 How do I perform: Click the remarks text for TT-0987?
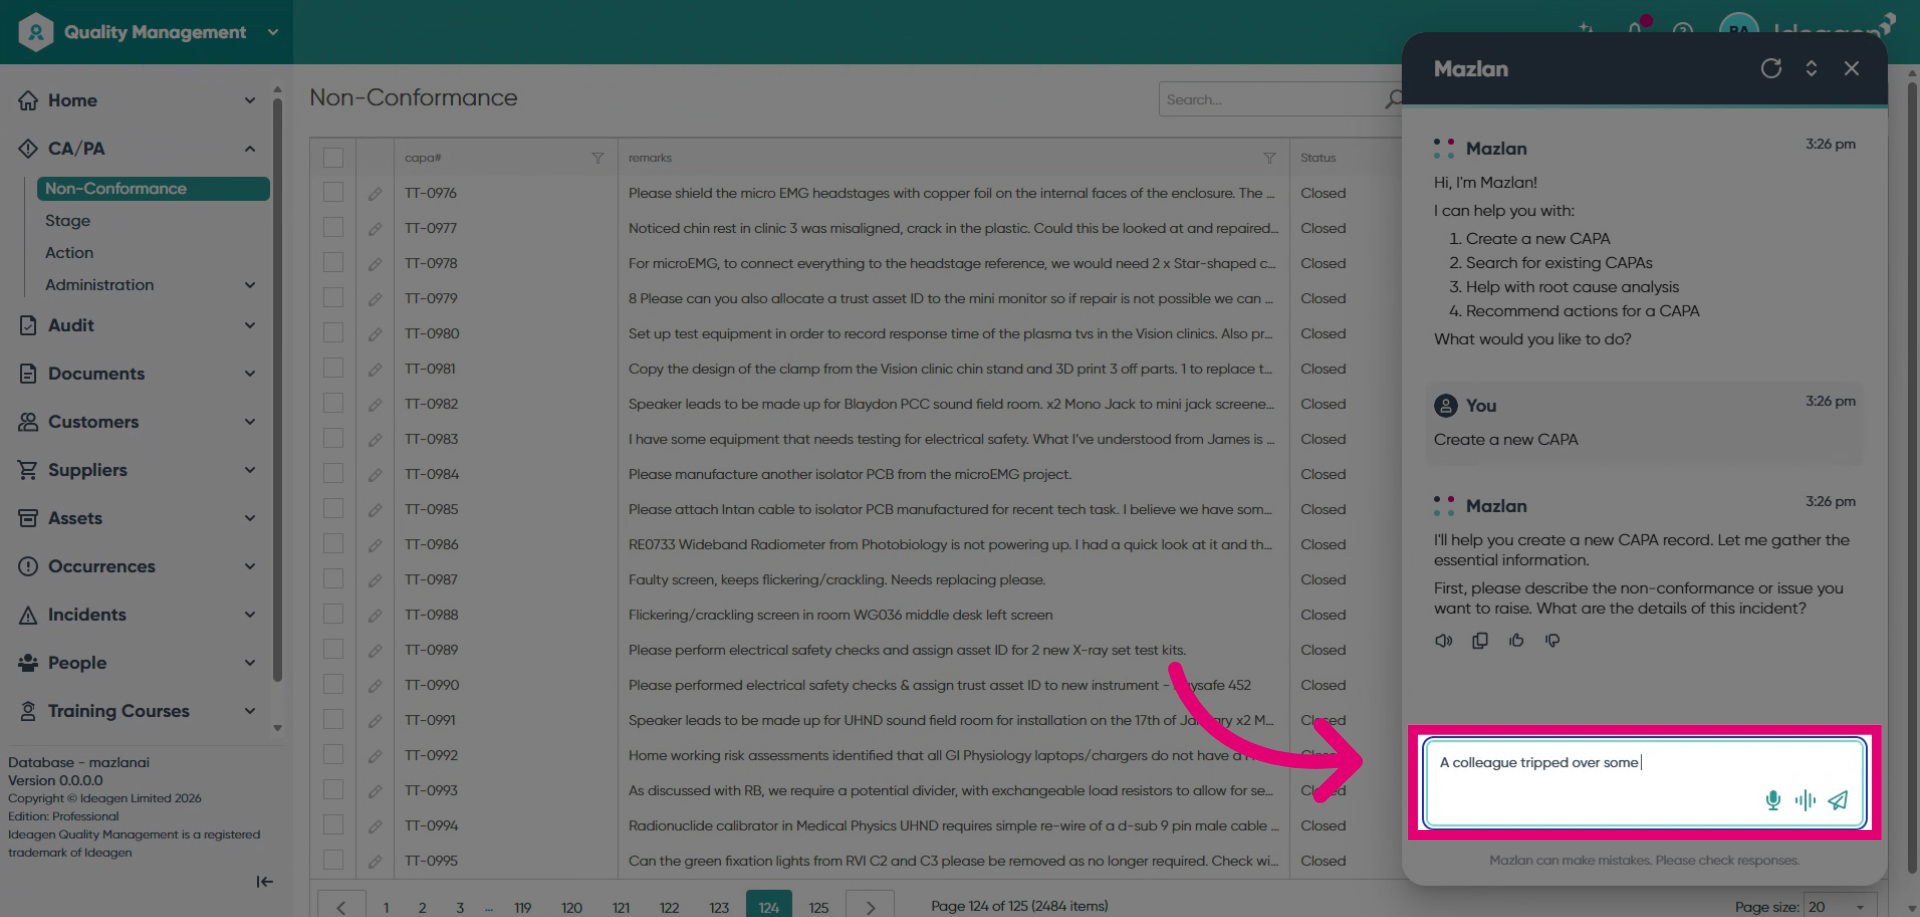tap(836, 580)
